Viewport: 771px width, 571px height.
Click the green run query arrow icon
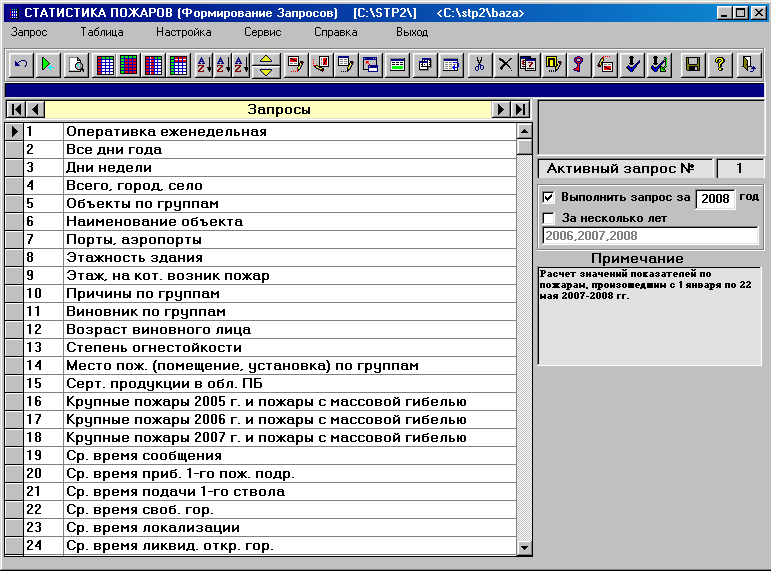click(x=48, y=65)
